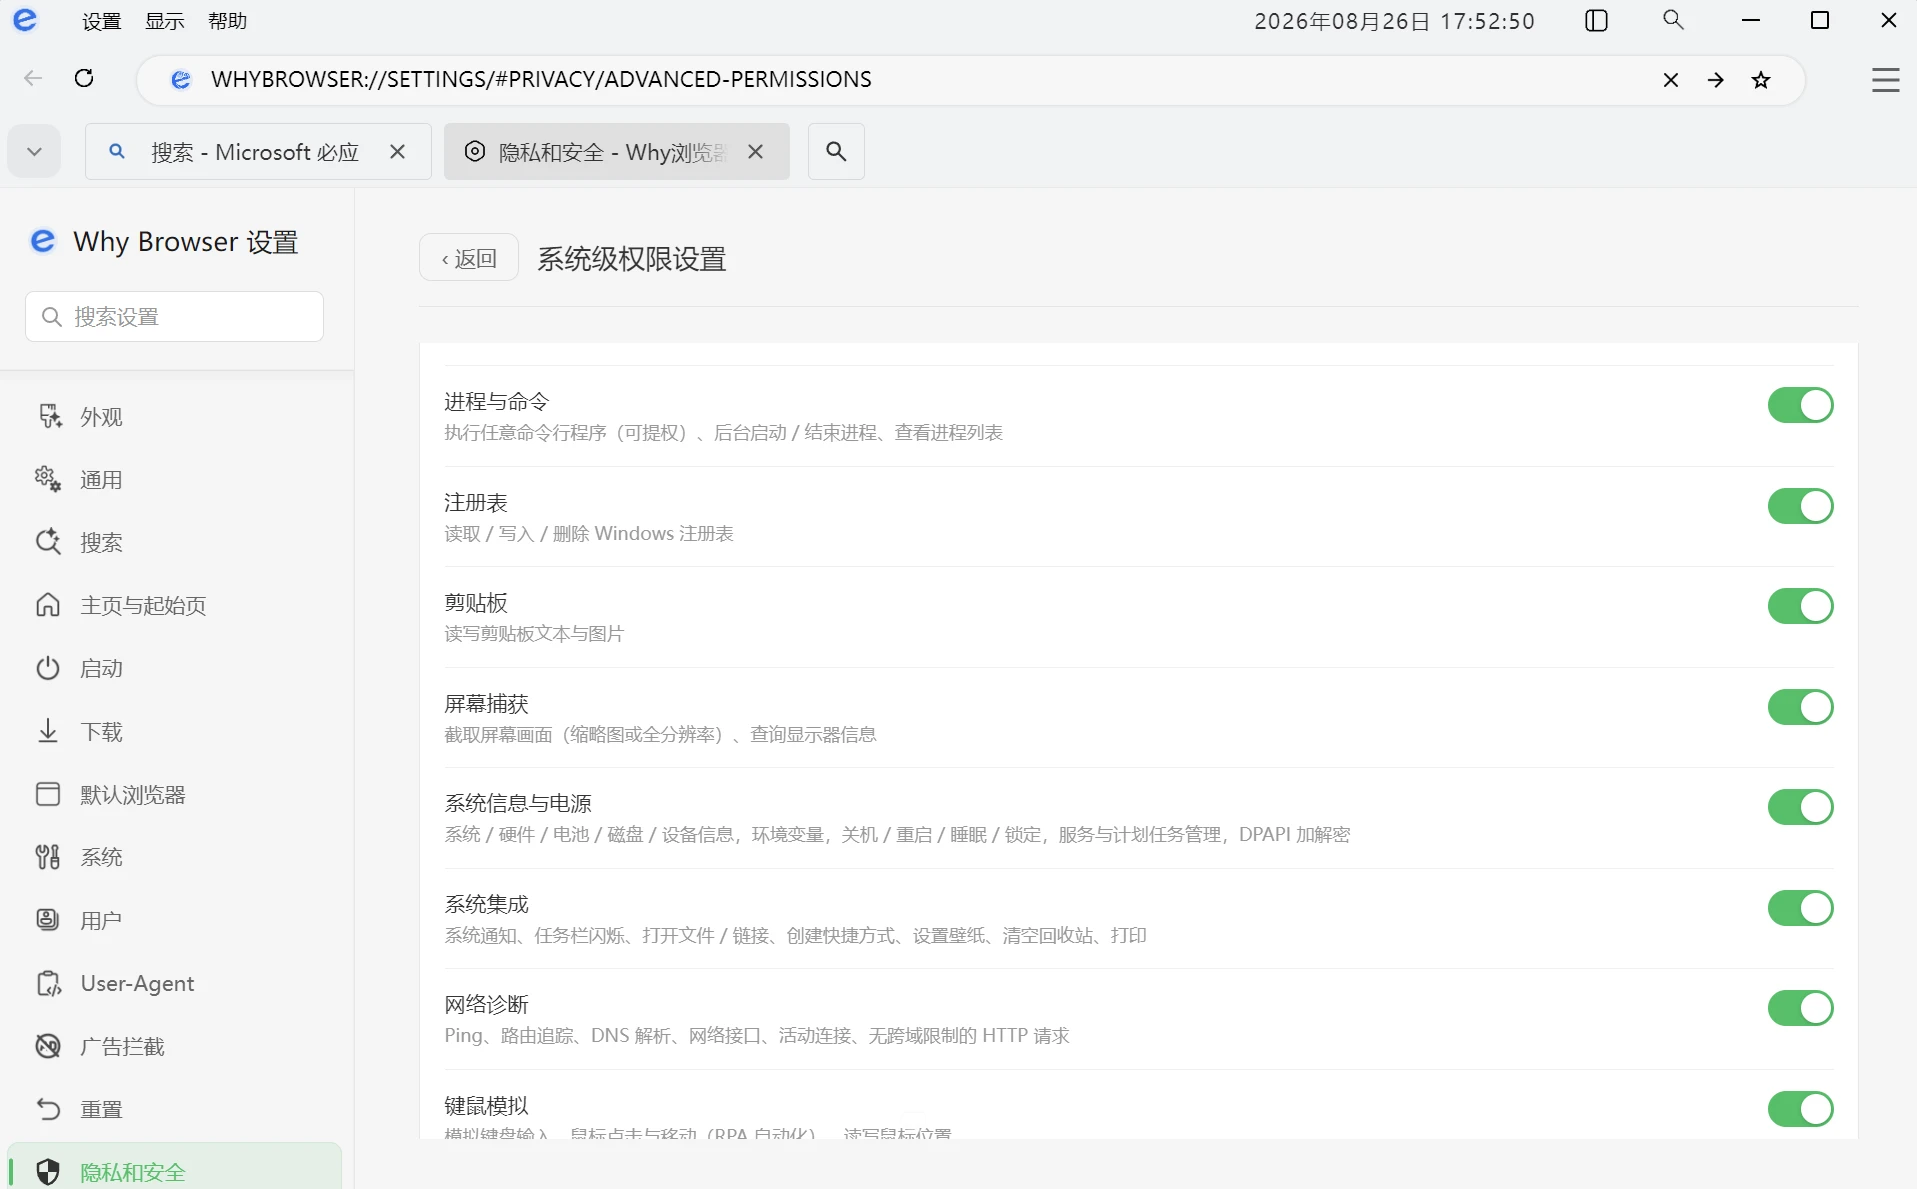This screenshot has height=1189, width=1917.
Task: Open the hamburger main menu
Action: [x=1885, y=80]
